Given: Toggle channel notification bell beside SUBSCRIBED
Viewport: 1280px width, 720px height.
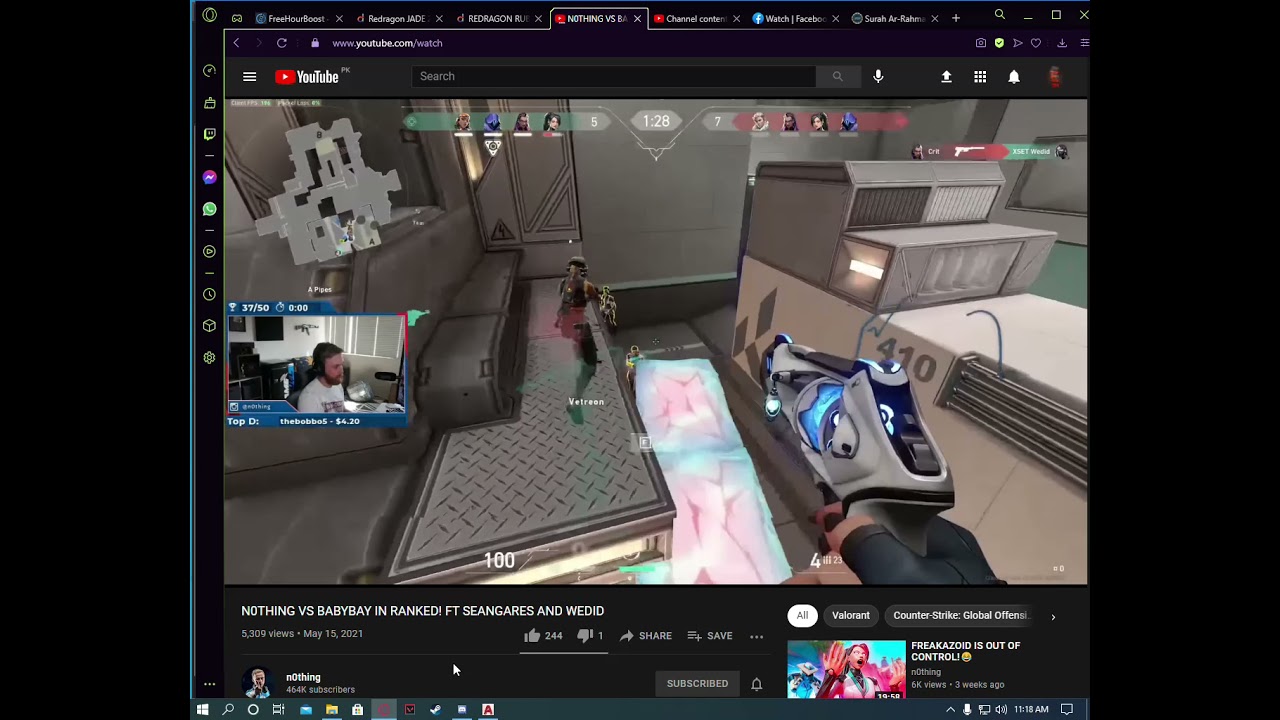Looking at the screenshot, I should coord(757,684).
